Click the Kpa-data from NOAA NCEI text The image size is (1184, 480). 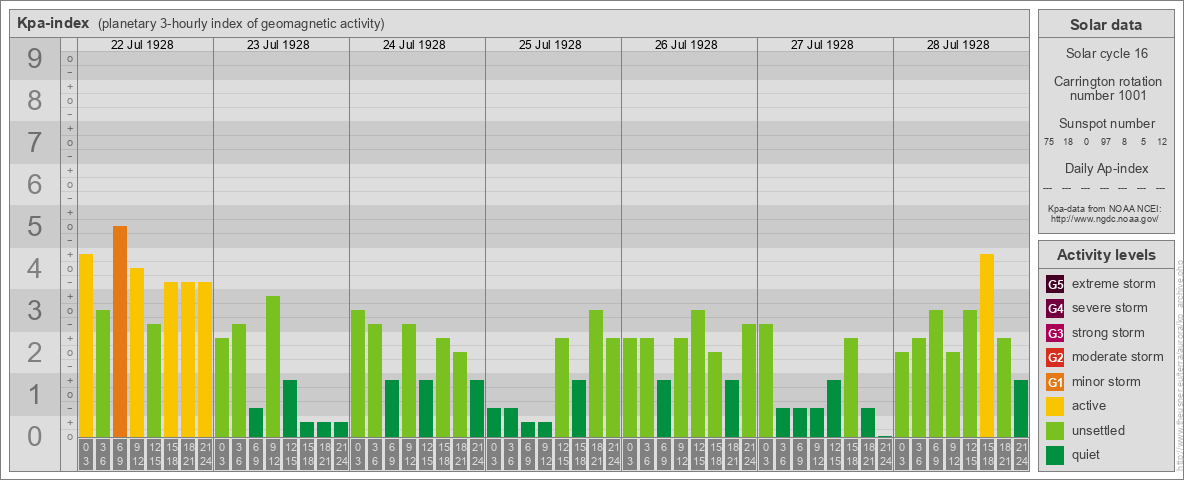click(x=1106, y=208)
